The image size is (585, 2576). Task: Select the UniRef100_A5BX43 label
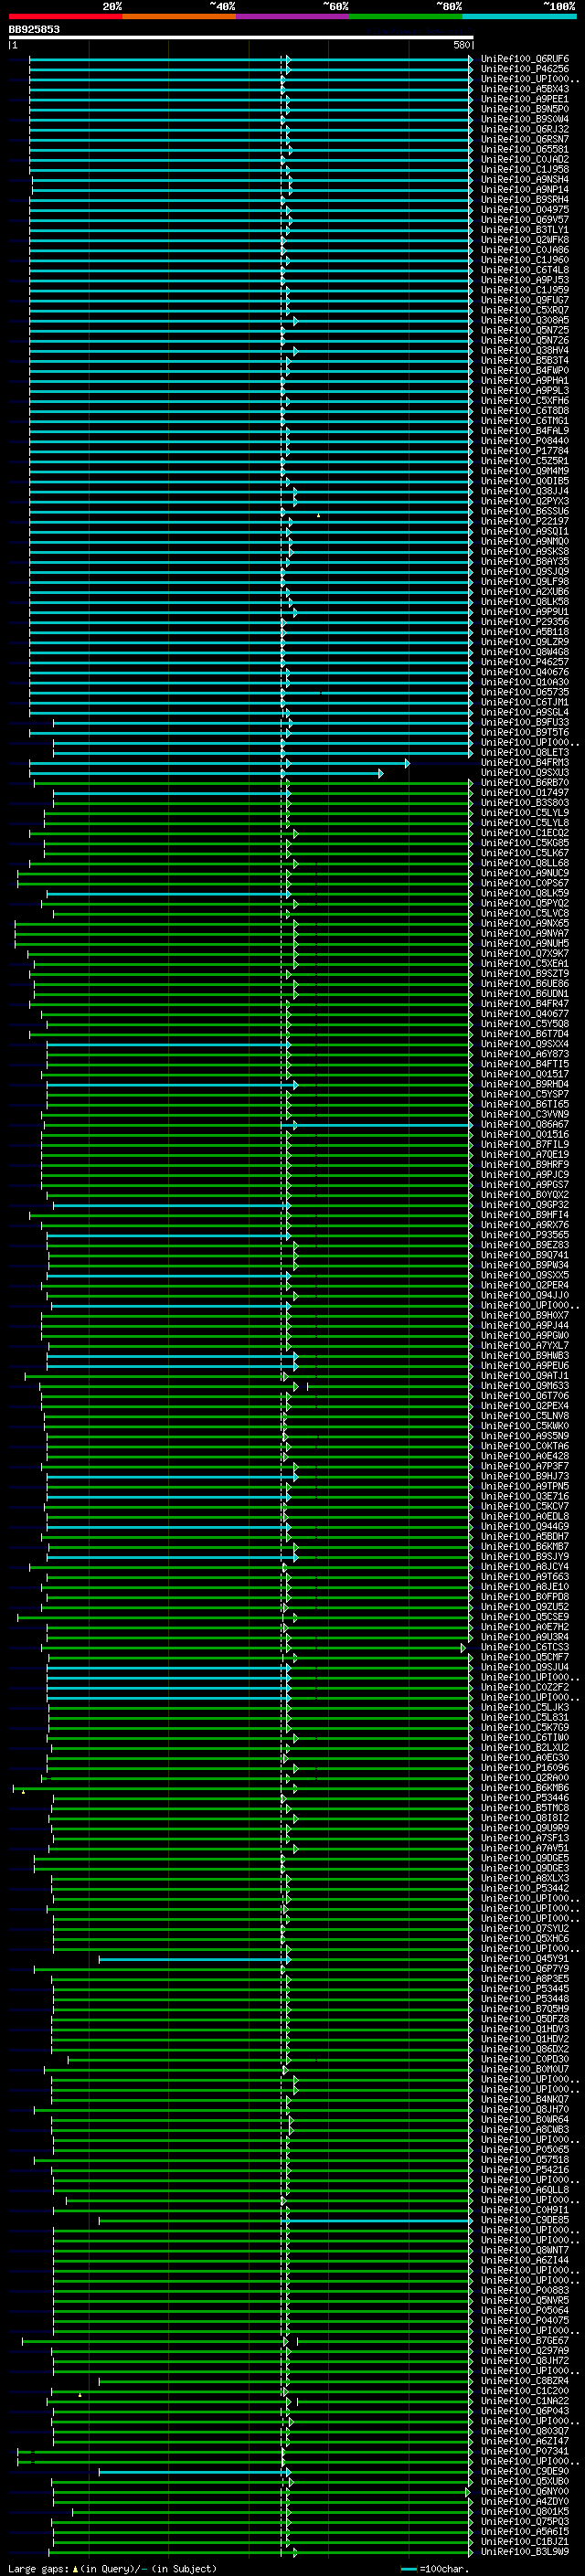click(524, 89)
